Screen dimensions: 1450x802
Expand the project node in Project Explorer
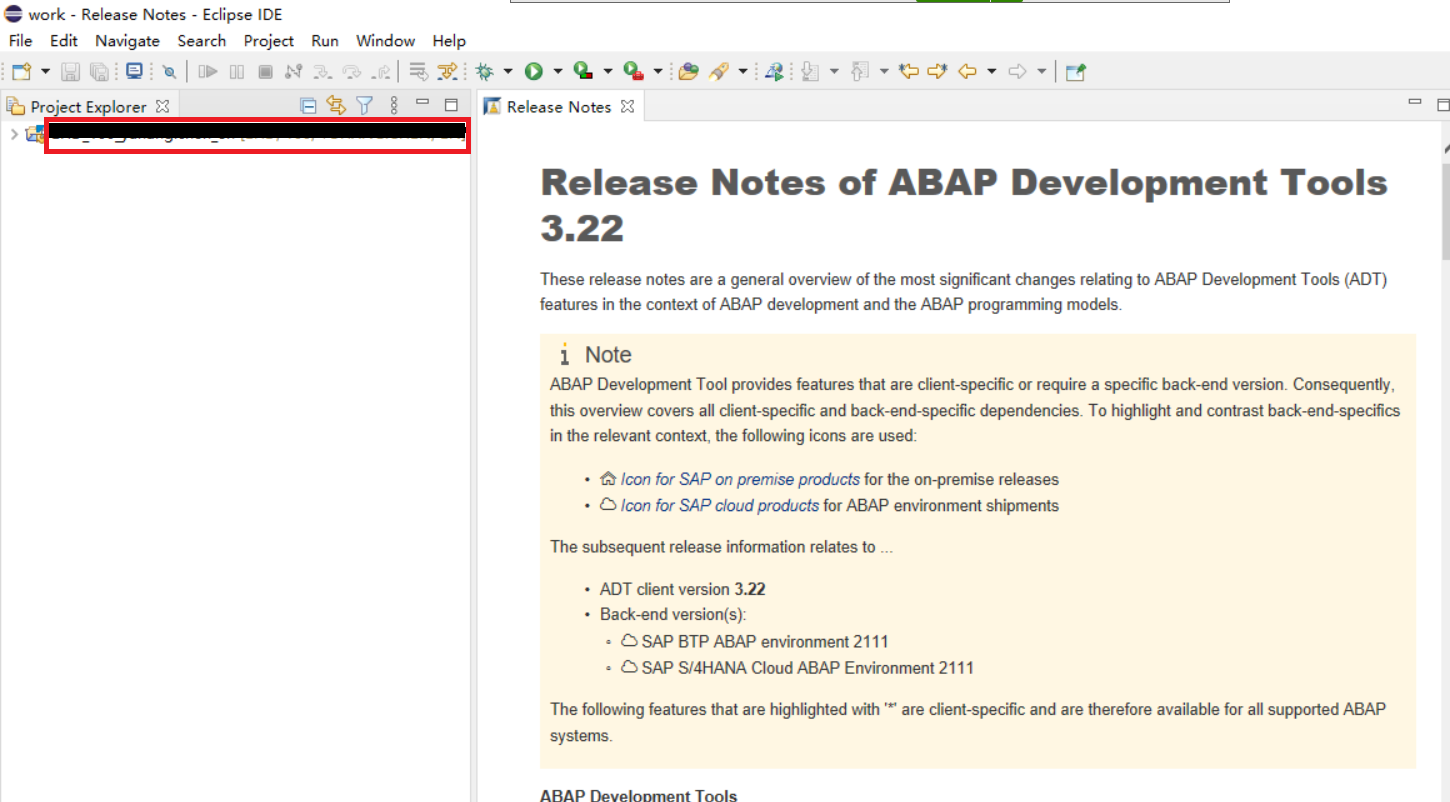click(x=13, y=132)
